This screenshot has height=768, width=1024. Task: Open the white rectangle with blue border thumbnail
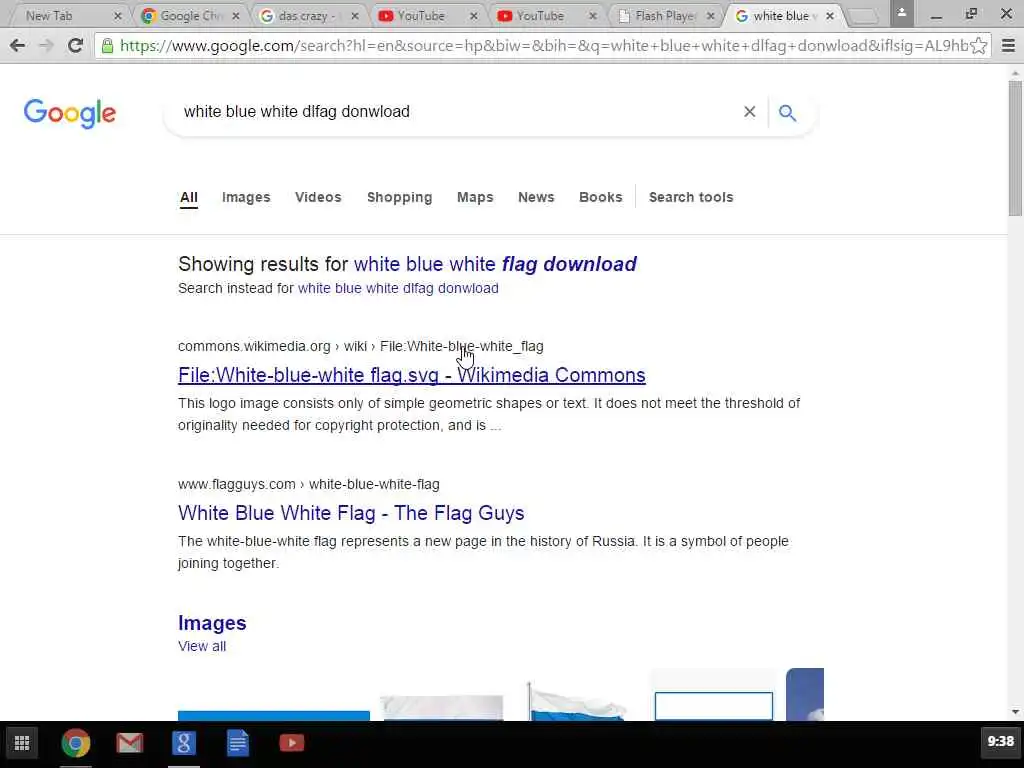(x=714, y=705)
